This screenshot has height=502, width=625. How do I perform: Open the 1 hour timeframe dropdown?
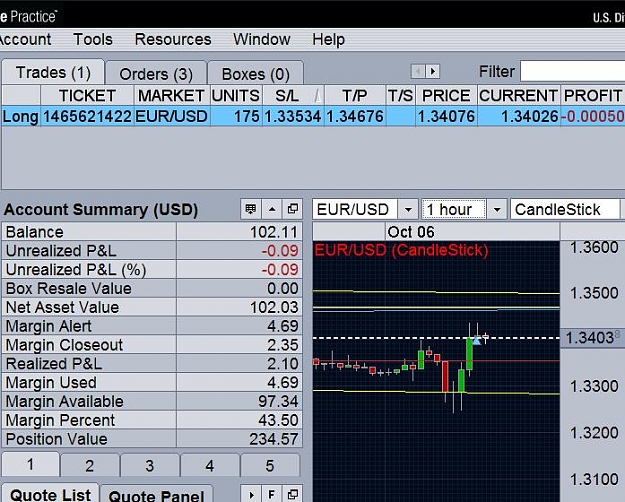497,209
